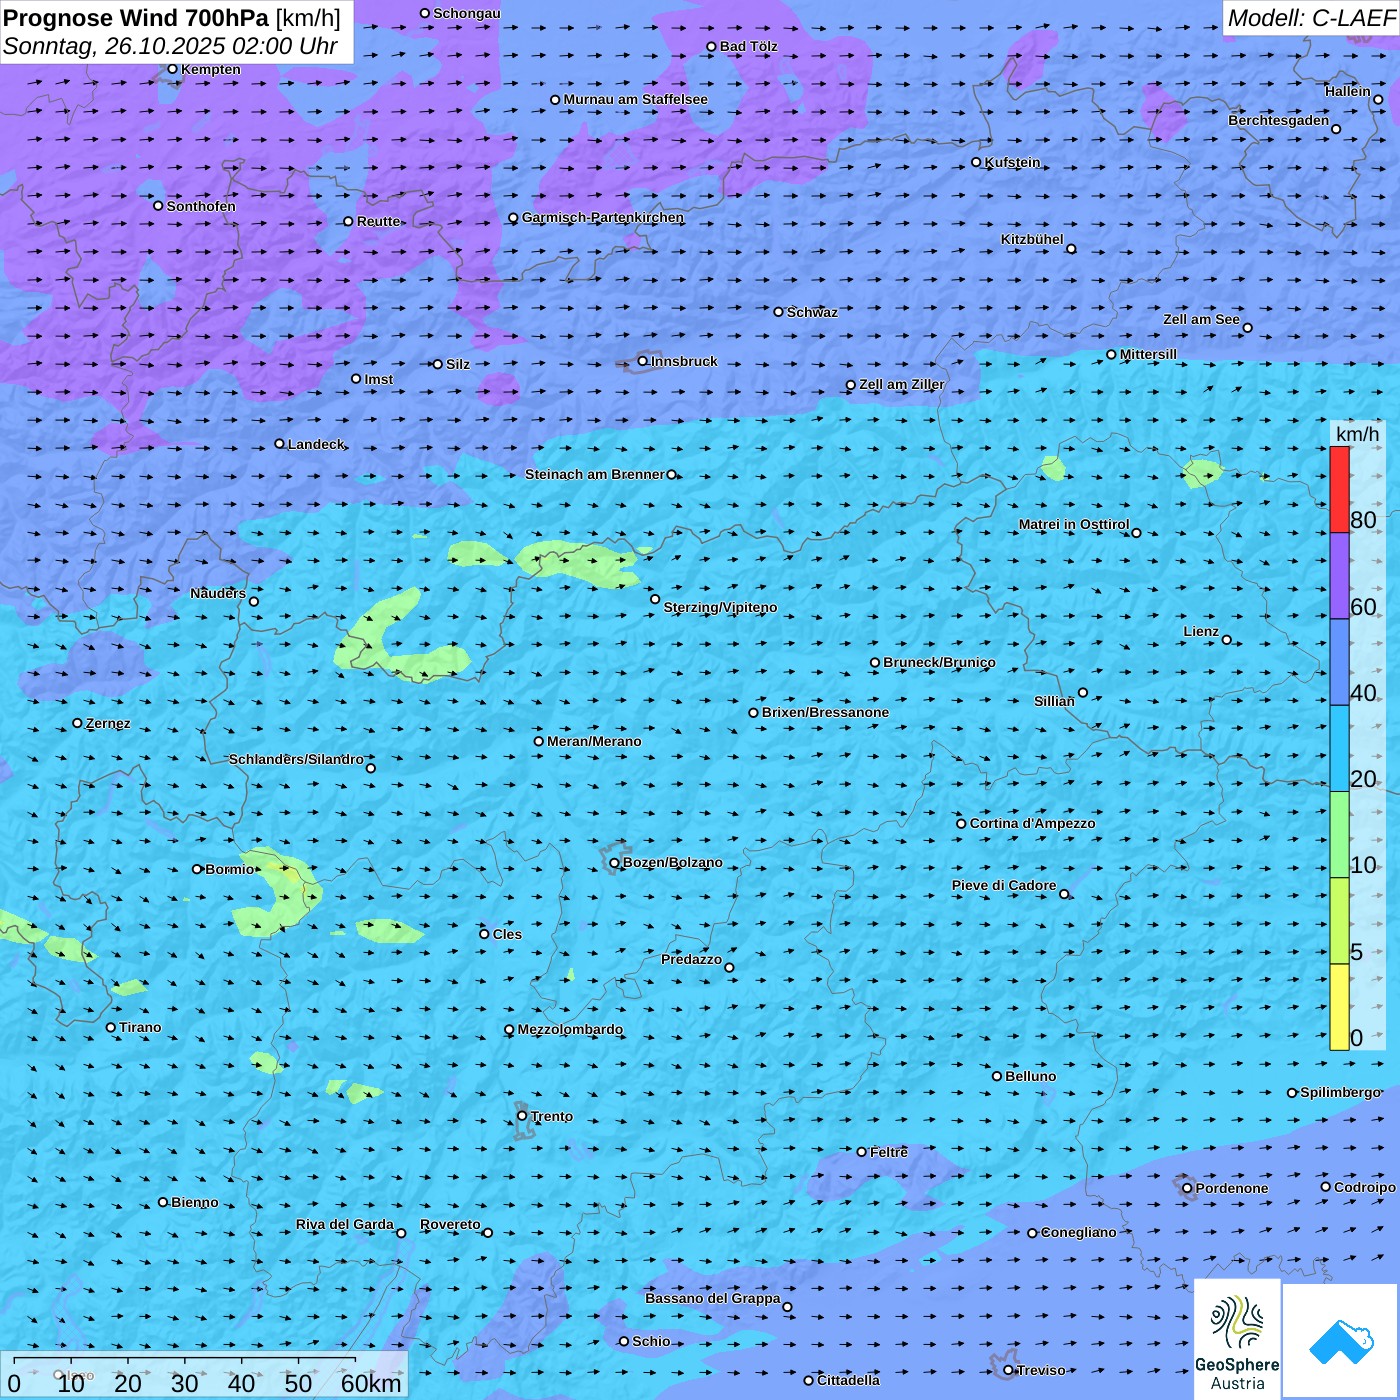
Task: Click the Schwaz town label
Action: [812, 312]
